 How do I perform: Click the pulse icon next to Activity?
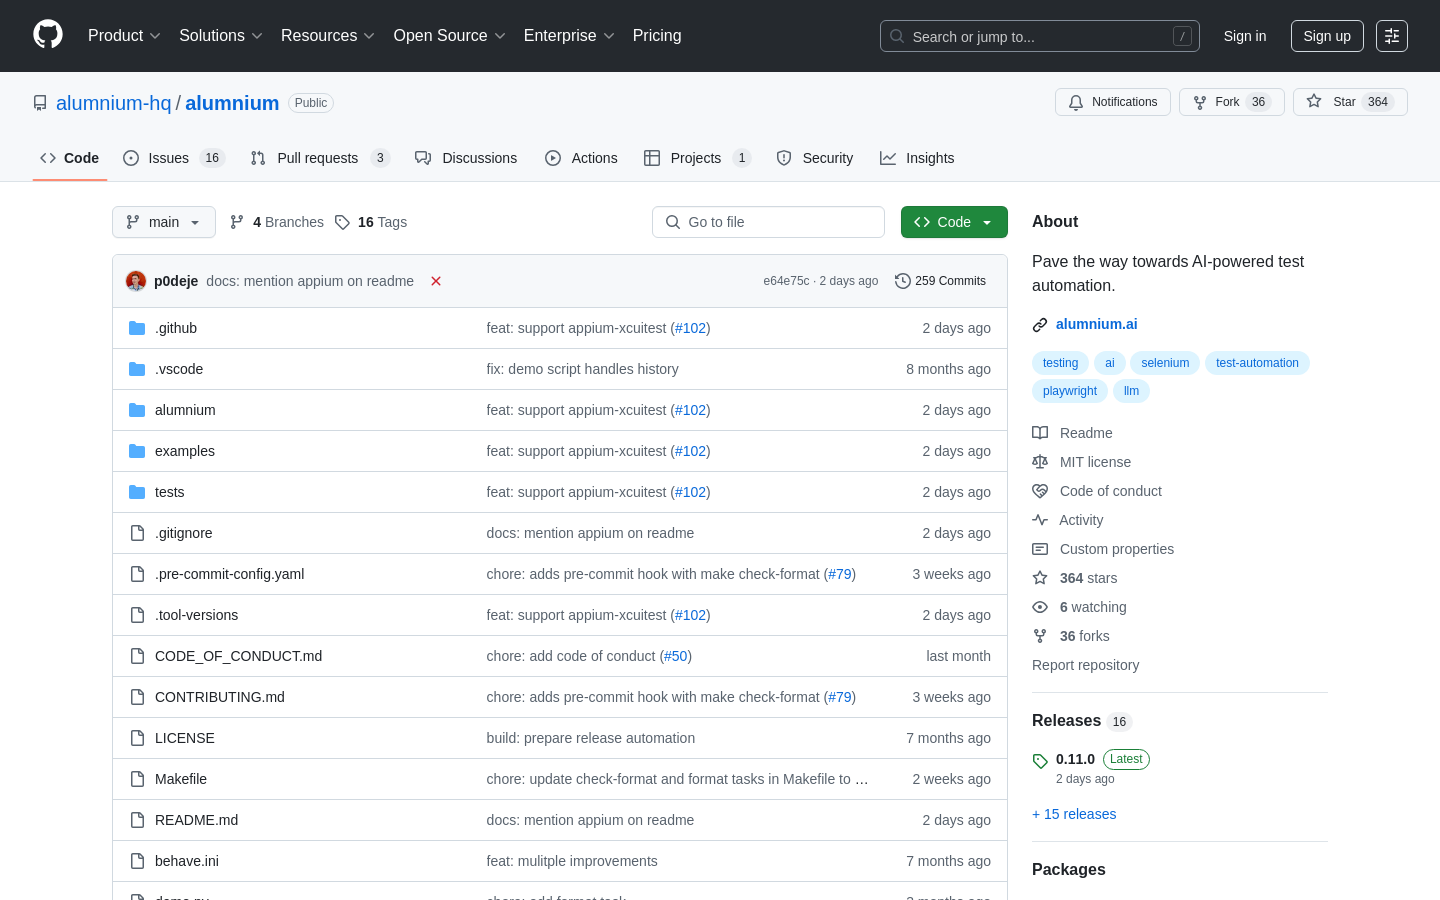pos(1040,520)
